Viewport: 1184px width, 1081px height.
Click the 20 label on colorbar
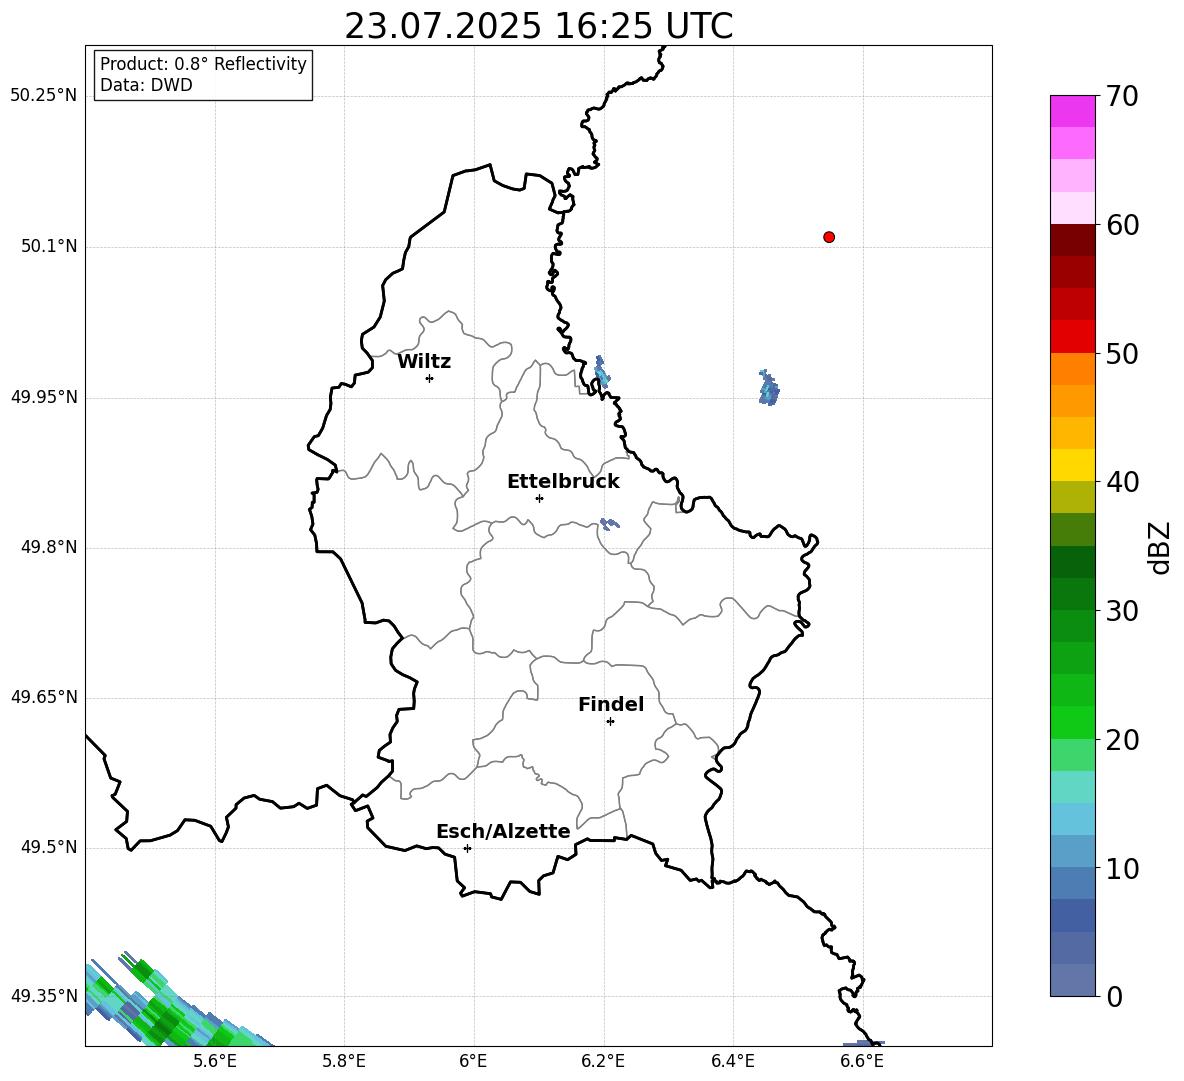(x=1122, y=740)
